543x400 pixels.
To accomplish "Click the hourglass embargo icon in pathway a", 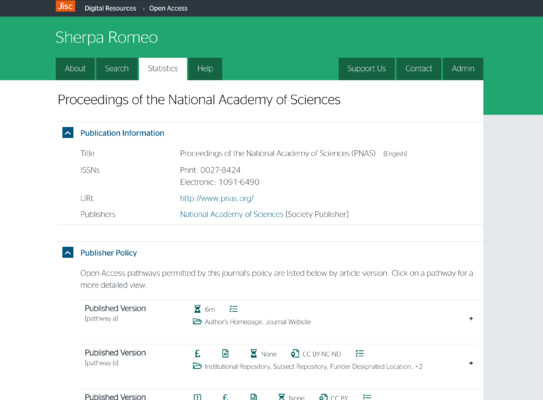I will click(x=197, y=309).
